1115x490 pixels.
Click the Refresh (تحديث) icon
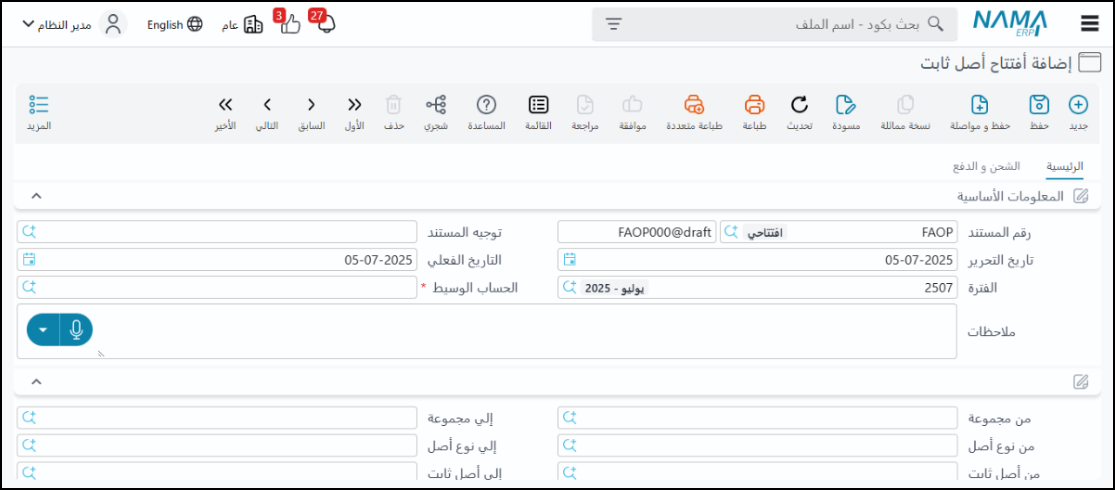pyautogui.click(x=798, y=106)
